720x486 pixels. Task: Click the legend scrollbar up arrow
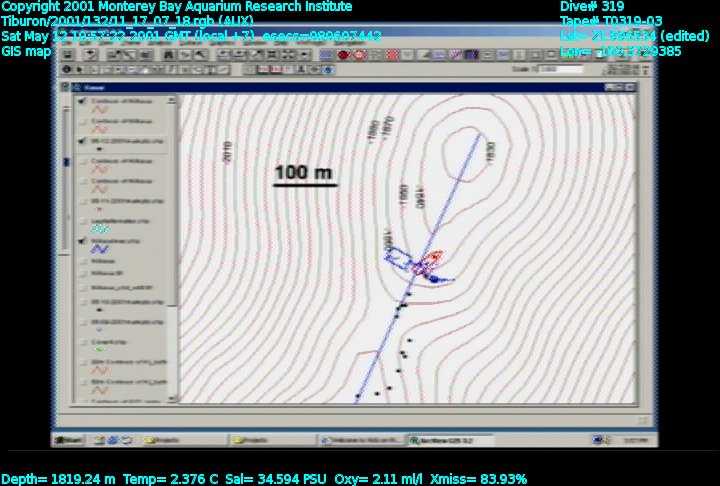(172, 100)
